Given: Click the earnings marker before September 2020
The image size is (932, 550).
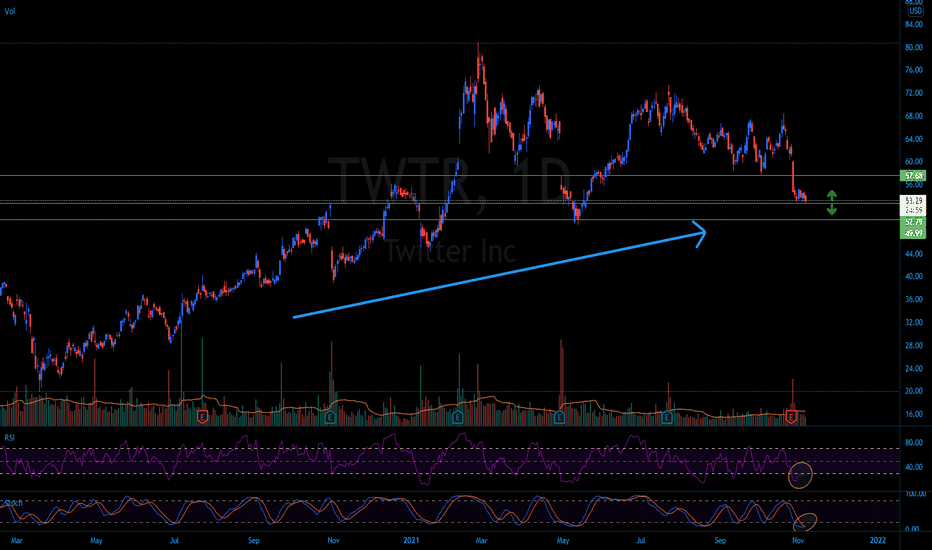Looking at the screenshot, I should (x=202, y=417).
